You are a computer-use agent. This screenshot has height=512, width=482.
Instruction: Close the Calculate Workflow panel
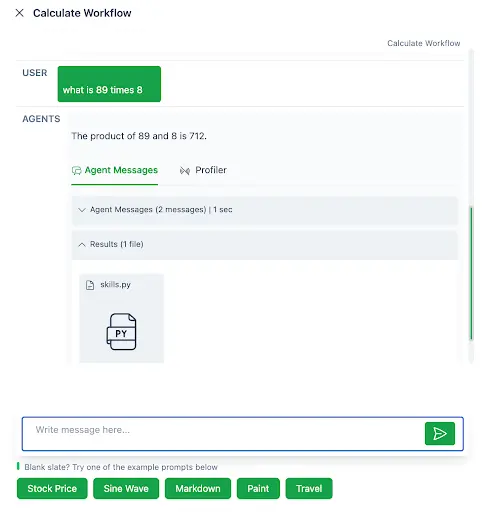20,13
